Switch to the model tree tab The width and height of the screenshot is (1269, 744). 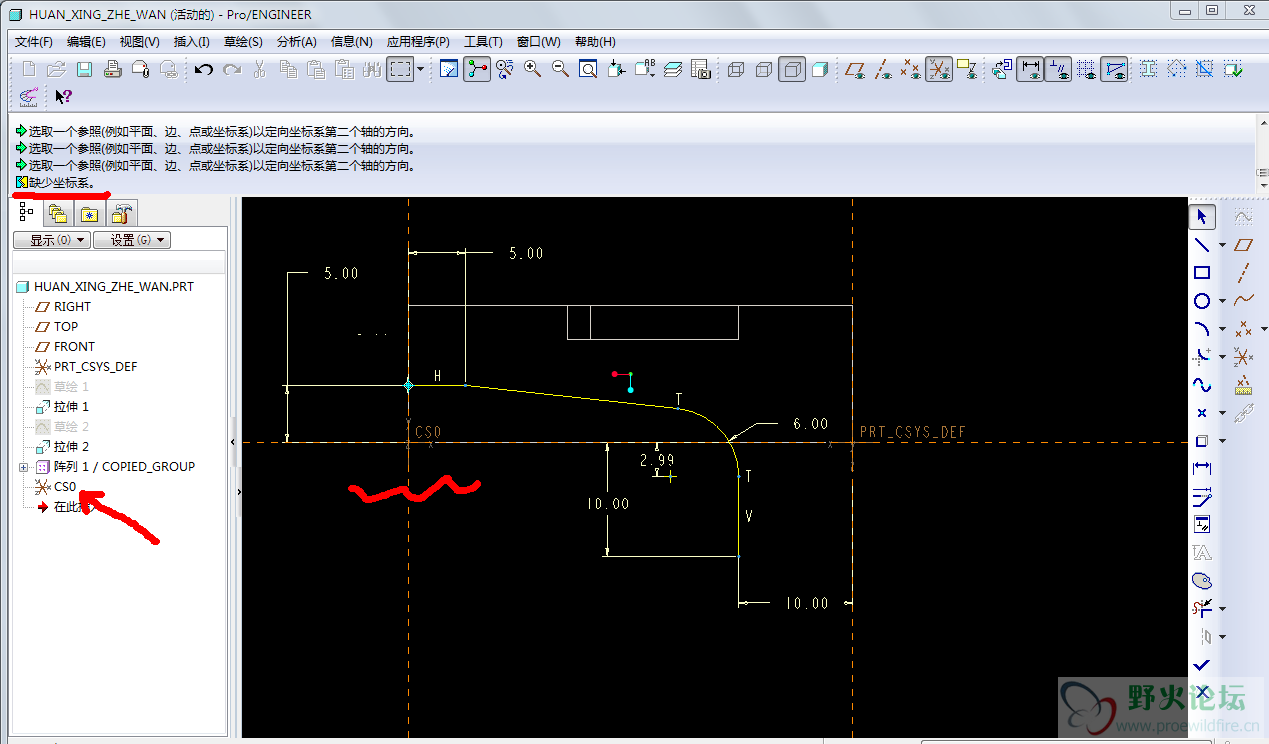26,213
